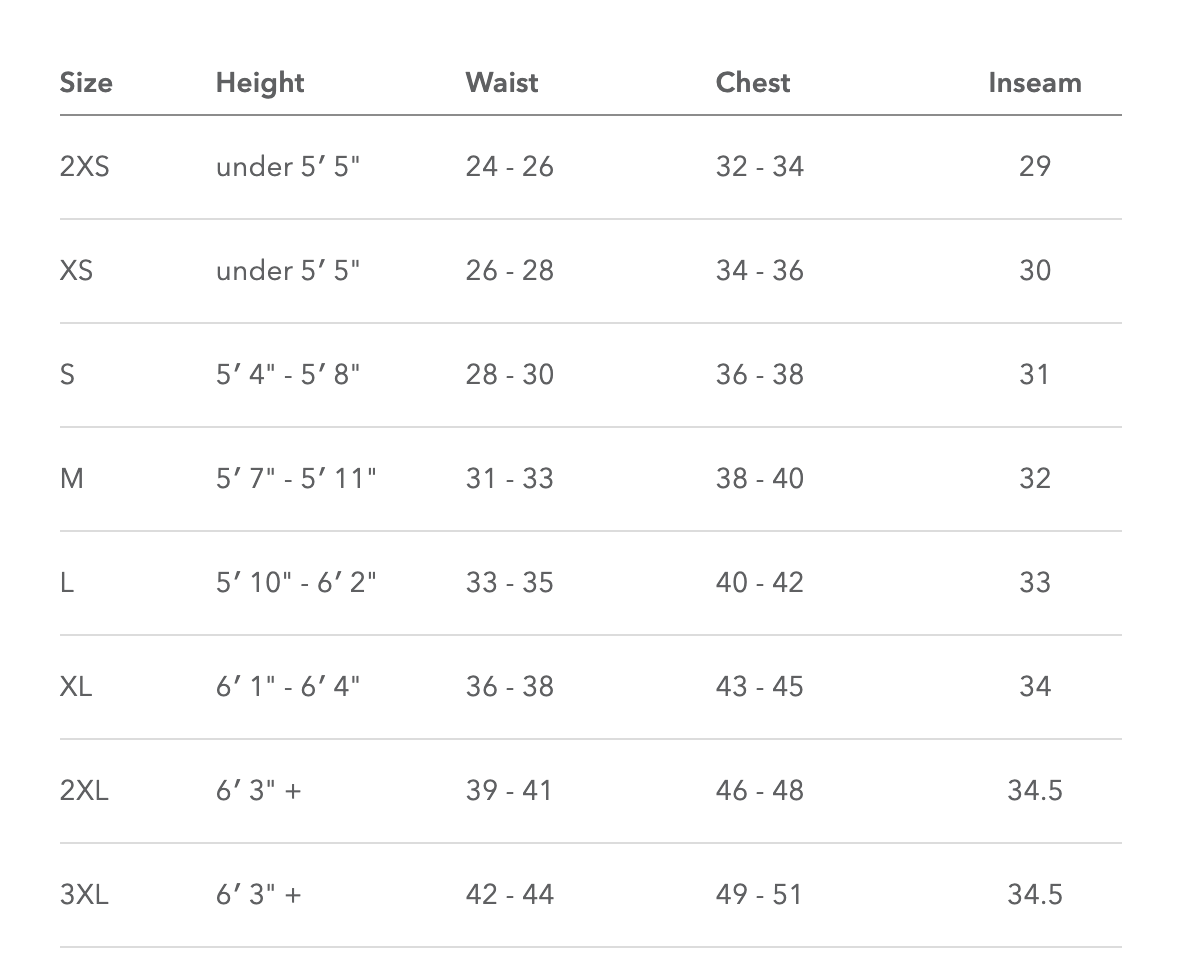Click the M size row label
This screenshot has height=968, width=1180.
(72, 478)
